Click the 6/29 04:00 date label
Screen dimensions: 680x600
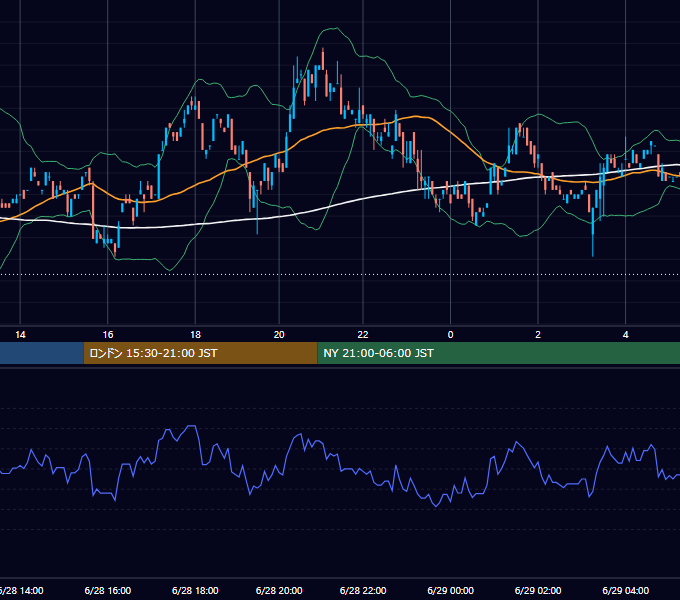[626, 590]
